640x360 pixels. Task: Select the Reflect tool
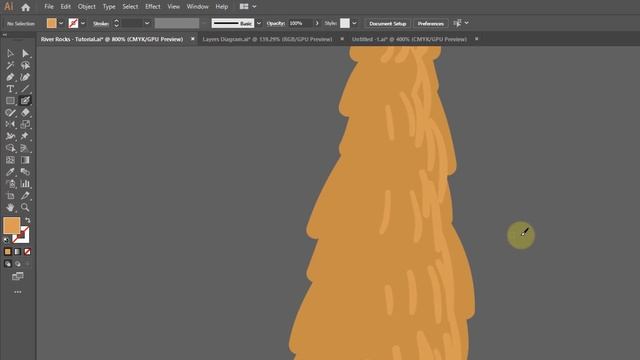tap(10, 124)
